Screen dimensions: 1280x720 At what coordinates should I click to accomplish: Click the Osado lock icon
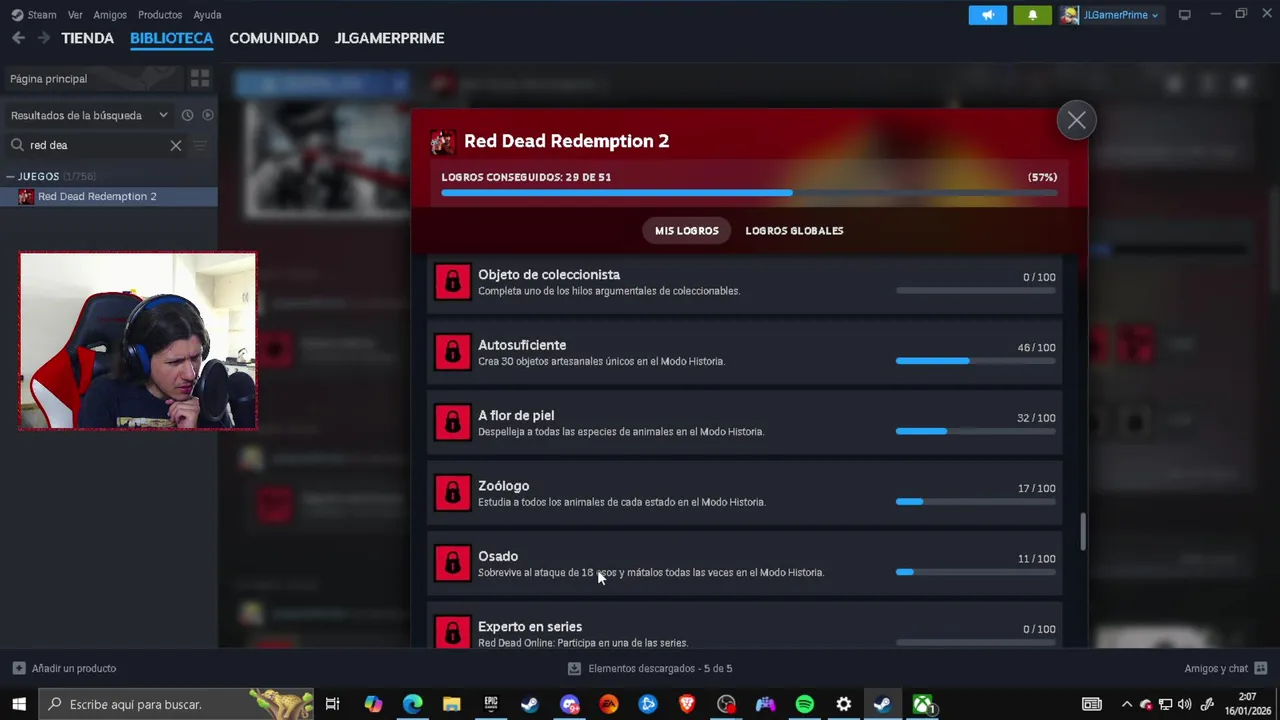coord(452,563)
